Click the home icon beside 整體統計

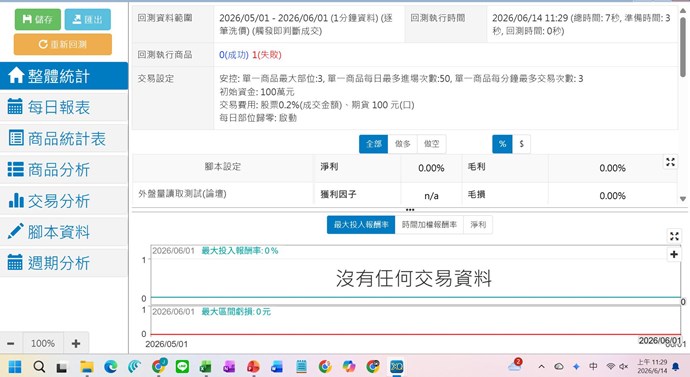(x=16, y=75)
